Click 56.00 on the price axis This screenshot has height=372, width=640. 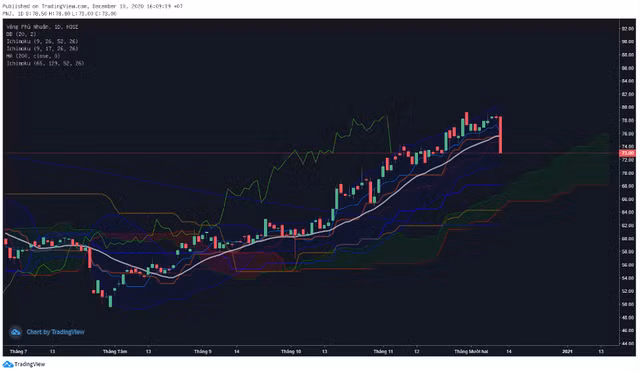pyautogui.click(x=627, y=265)
